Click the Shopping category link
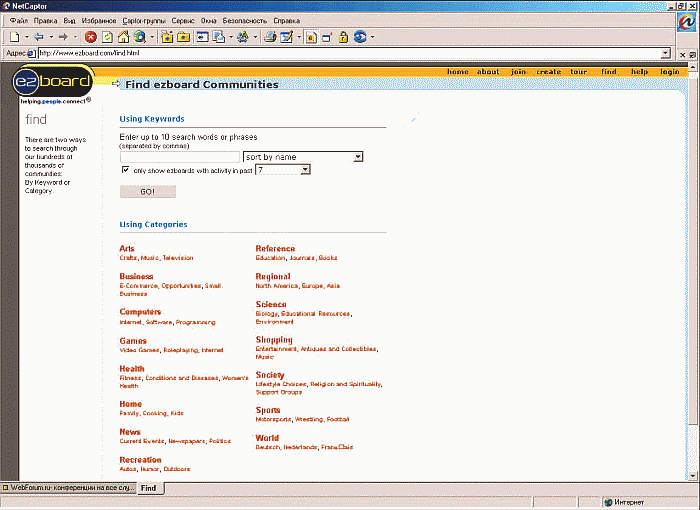 pyautogui.click(x=274, y=340)
